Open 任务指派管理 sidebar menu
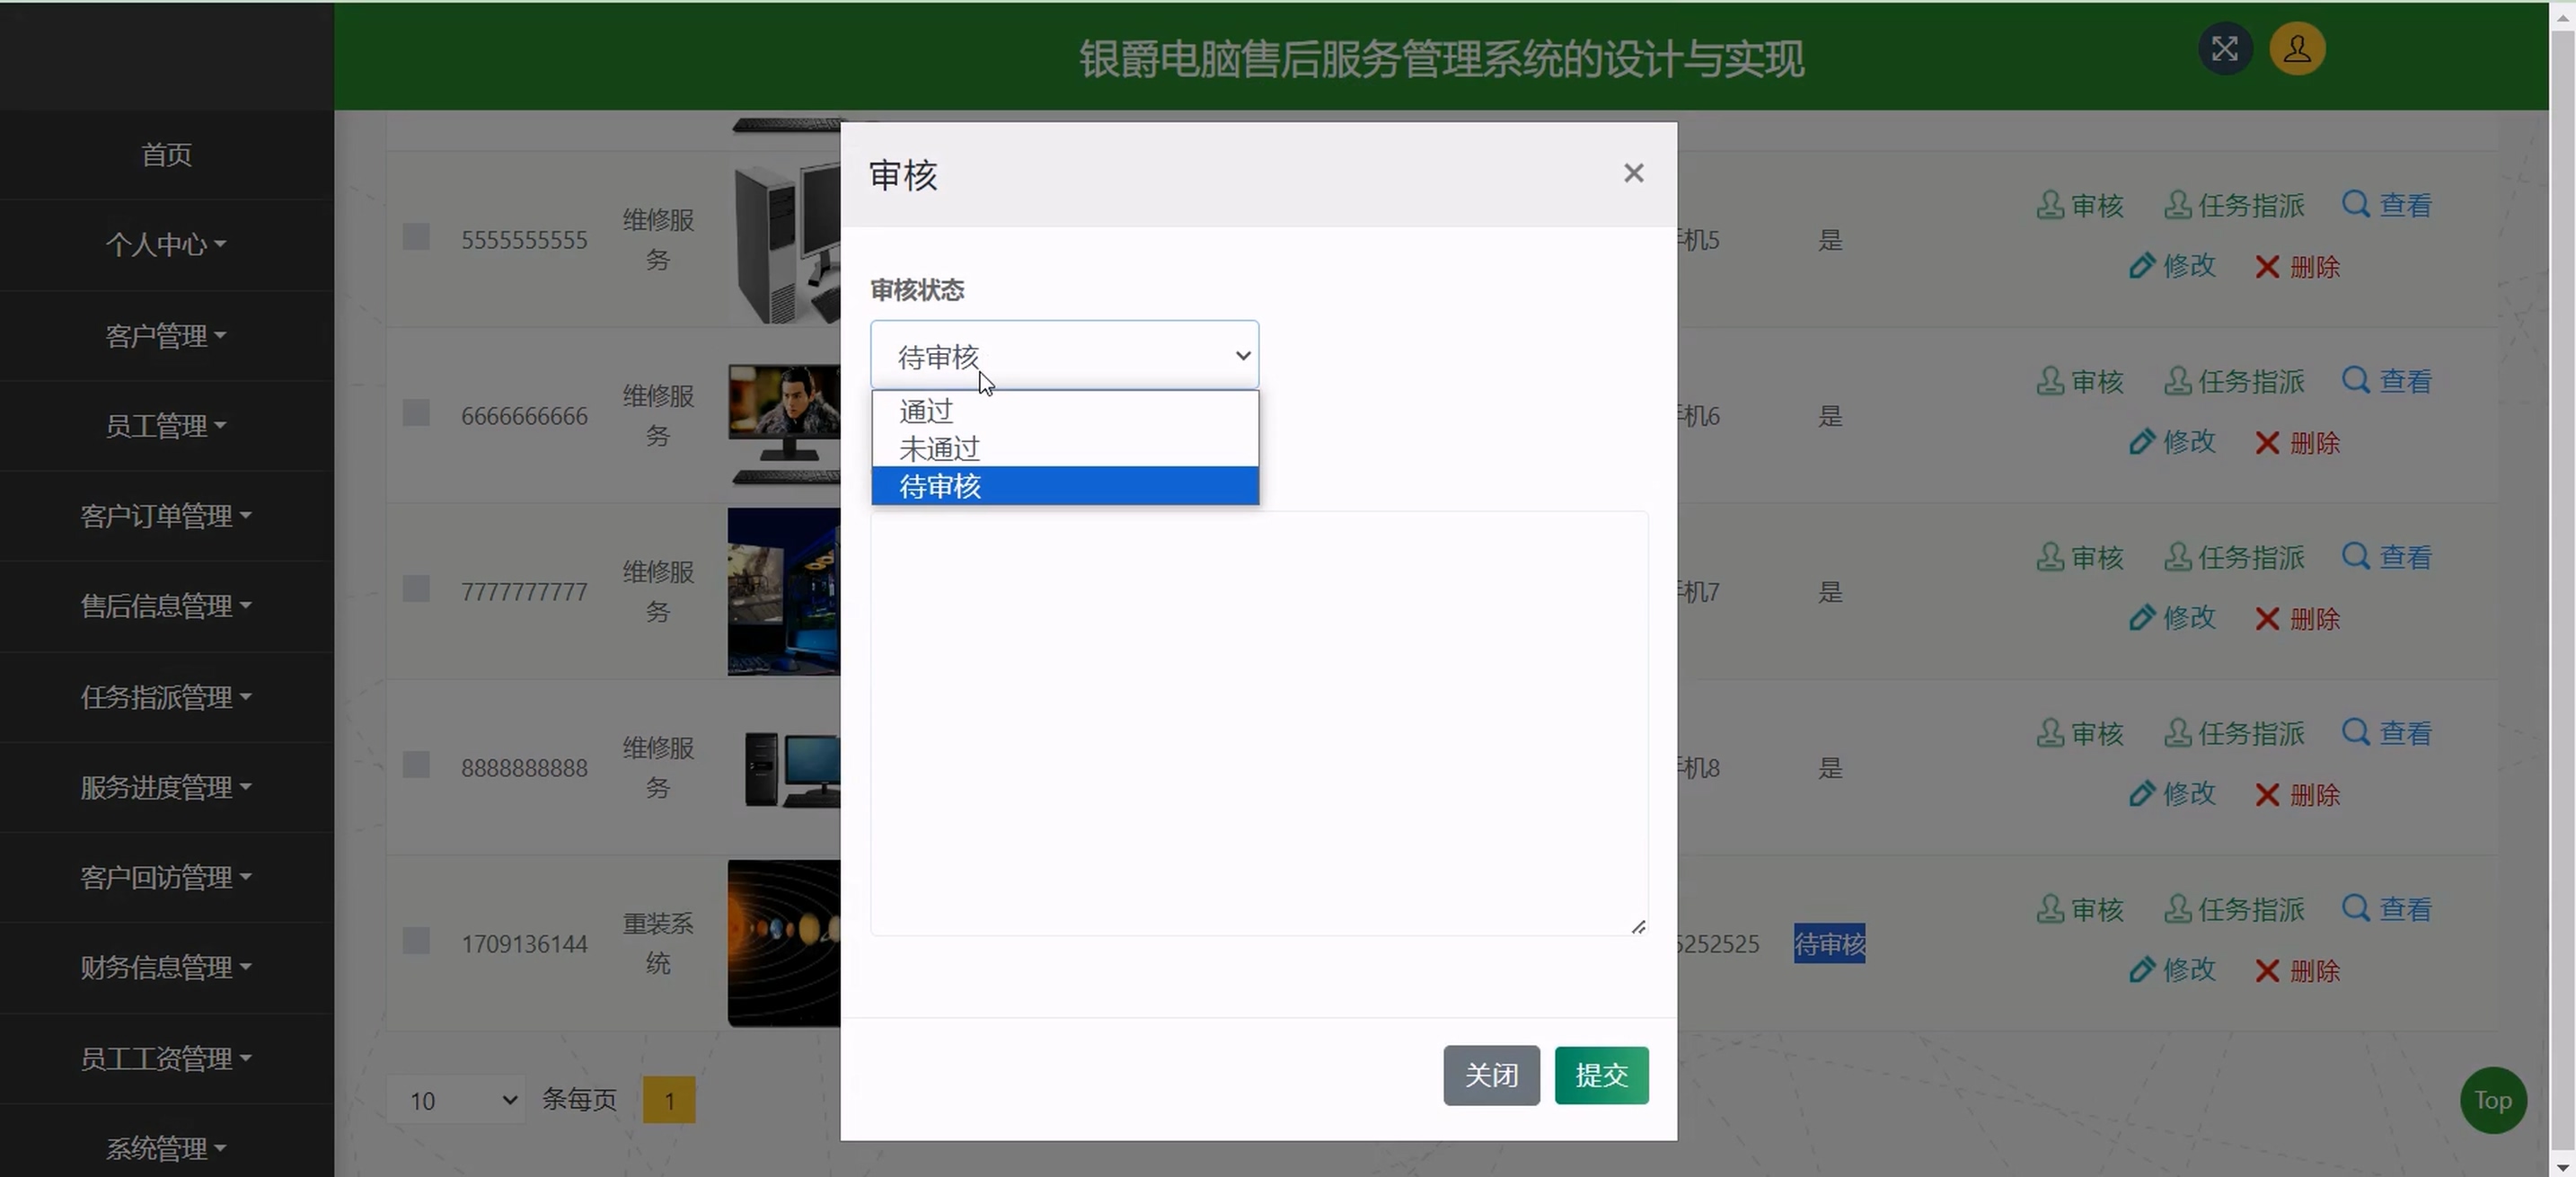Image resolution: width=2576 pixels, height=1177 pixels. [x=166, y=697]
